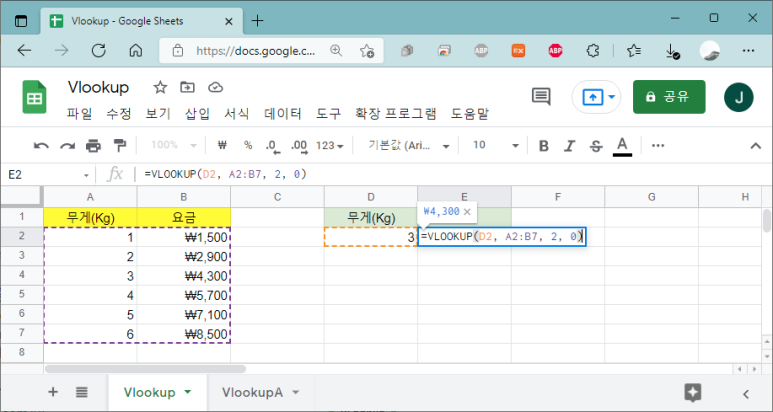Open the J account avatar
Image resolution: width=773 pixels, height=412 pixels.
738,97
